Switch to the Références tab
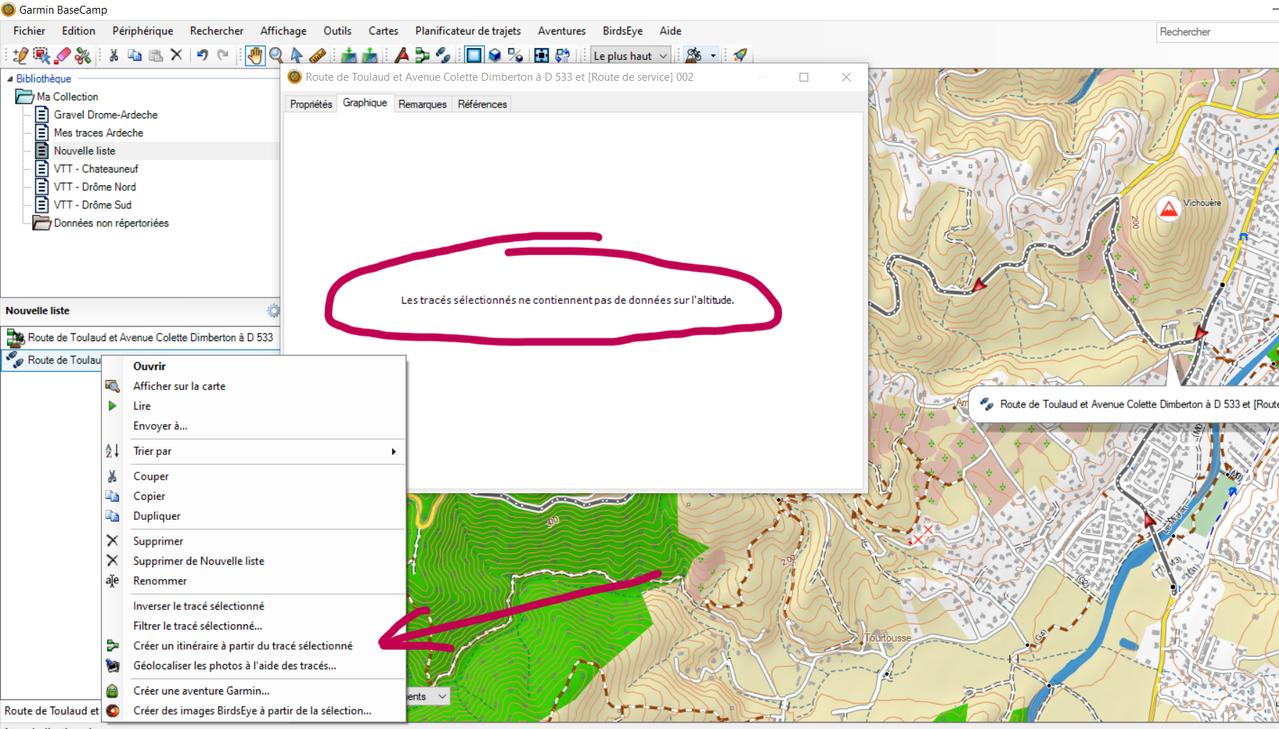1279x729 pixels. coord(482,104)
